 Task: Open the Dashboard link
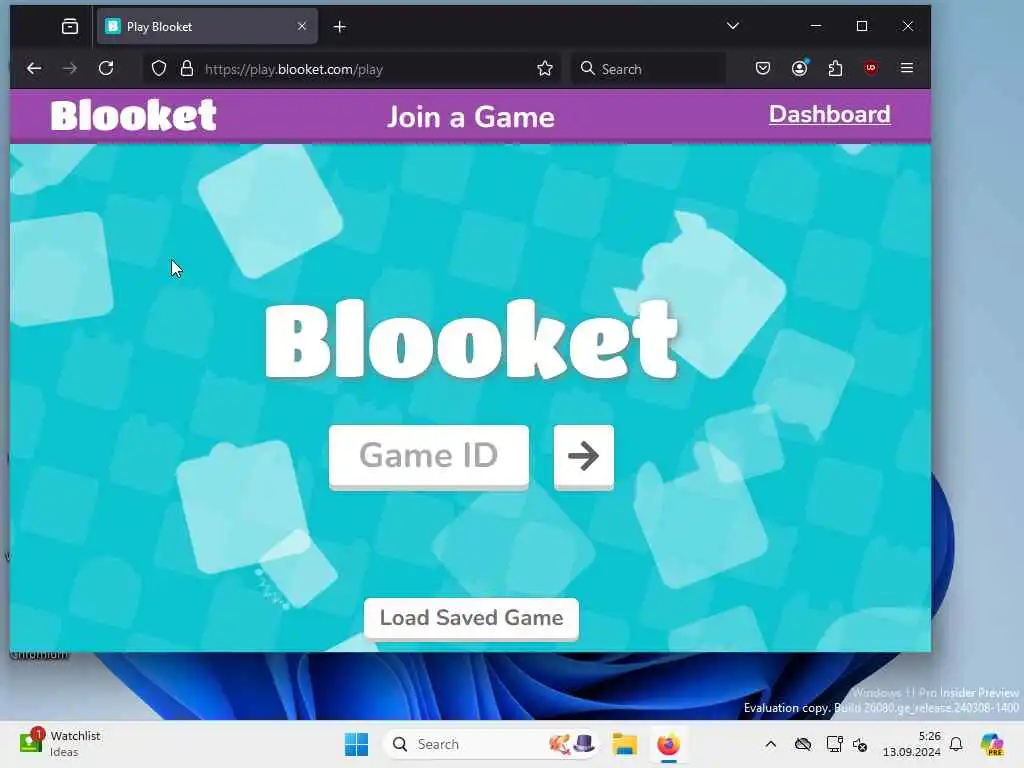(x=829, y=114)
